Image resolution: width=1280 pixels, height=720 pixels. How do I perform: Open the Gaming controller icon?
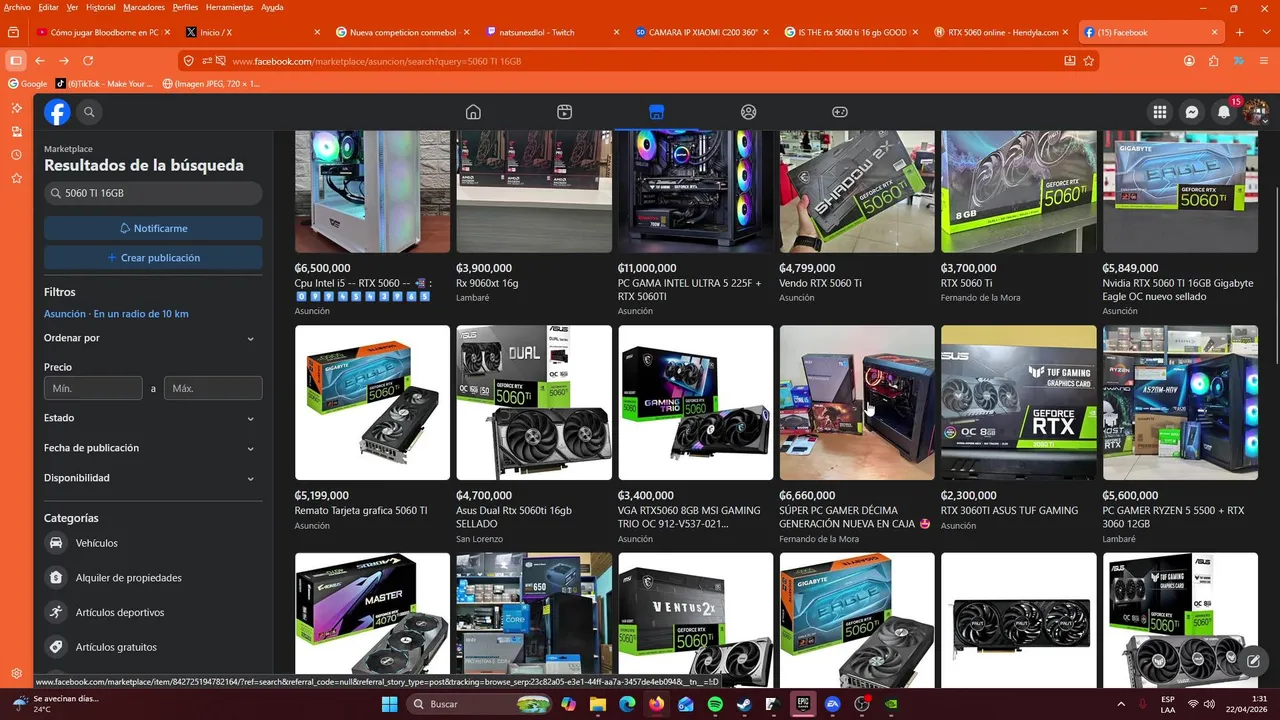point(840,112)
